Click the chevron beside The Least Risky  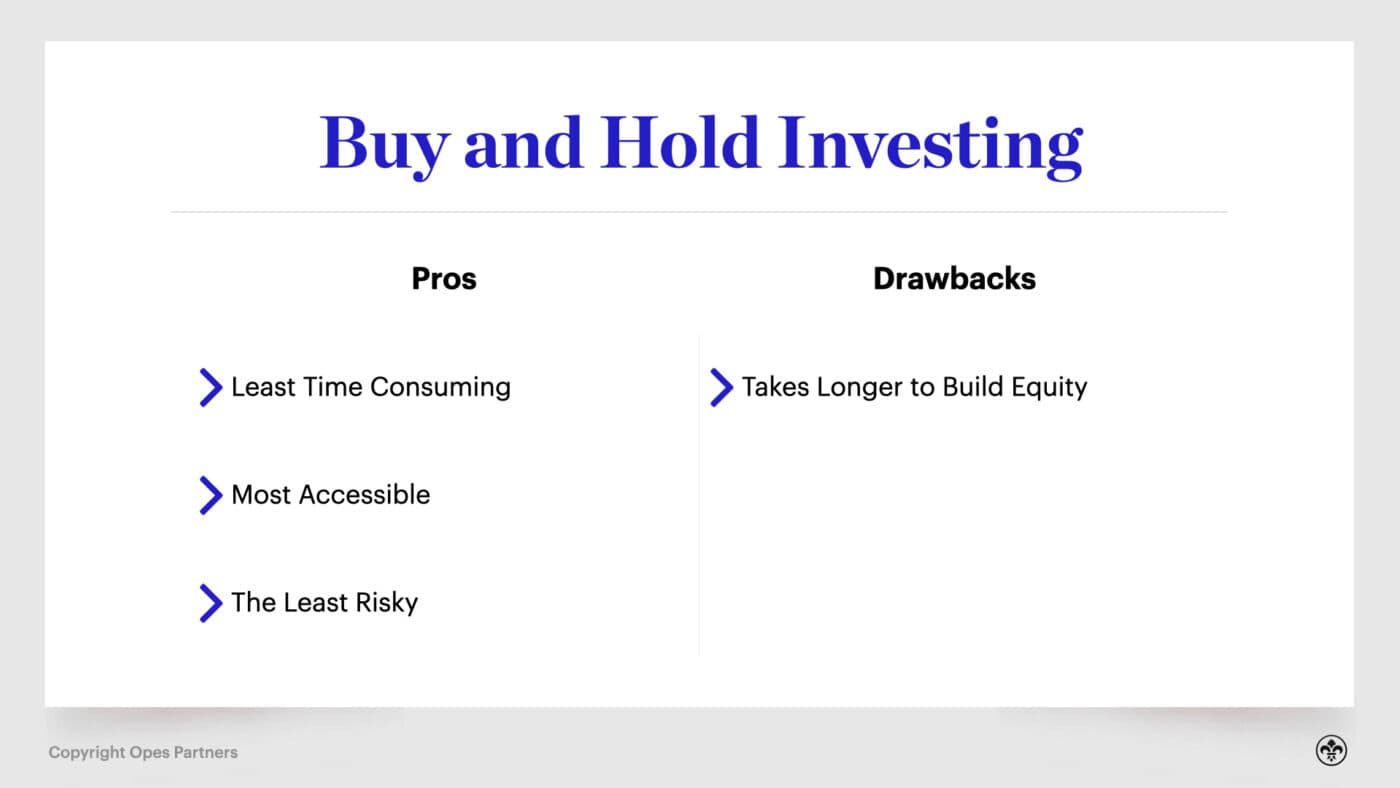(x=210, y=603)
